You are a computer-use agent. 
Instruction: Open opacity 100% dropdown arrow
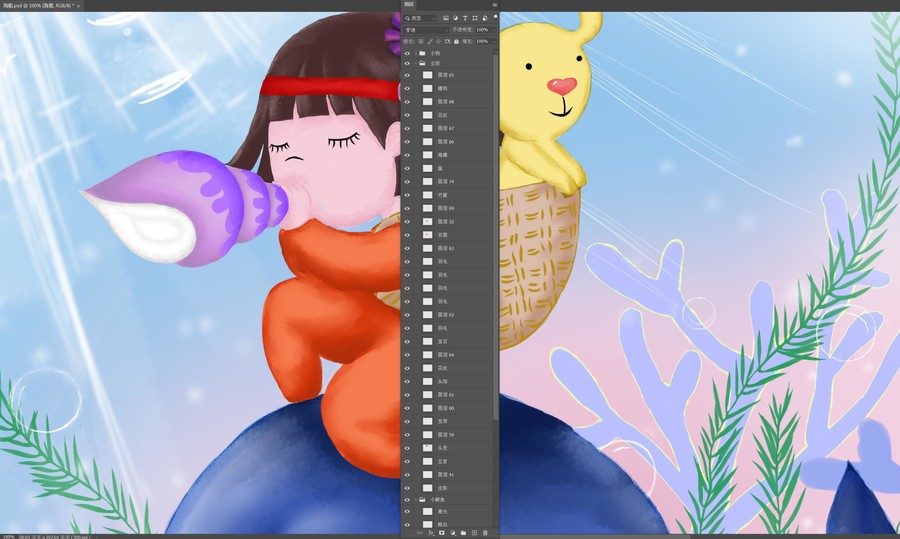(494, 30)
